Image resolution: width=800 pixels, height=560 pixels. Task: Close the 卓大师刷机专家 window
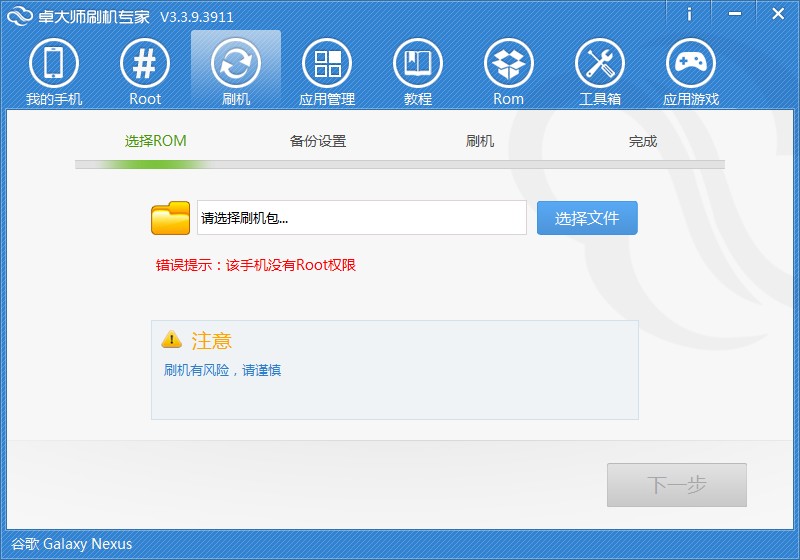coord(778,14)
